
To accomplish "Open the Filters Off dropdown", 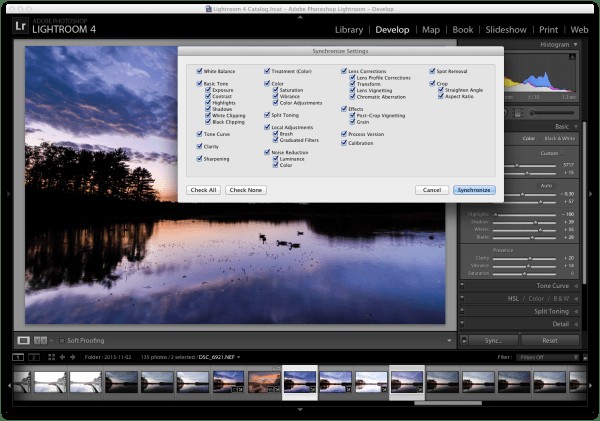I will coord(547,357).
